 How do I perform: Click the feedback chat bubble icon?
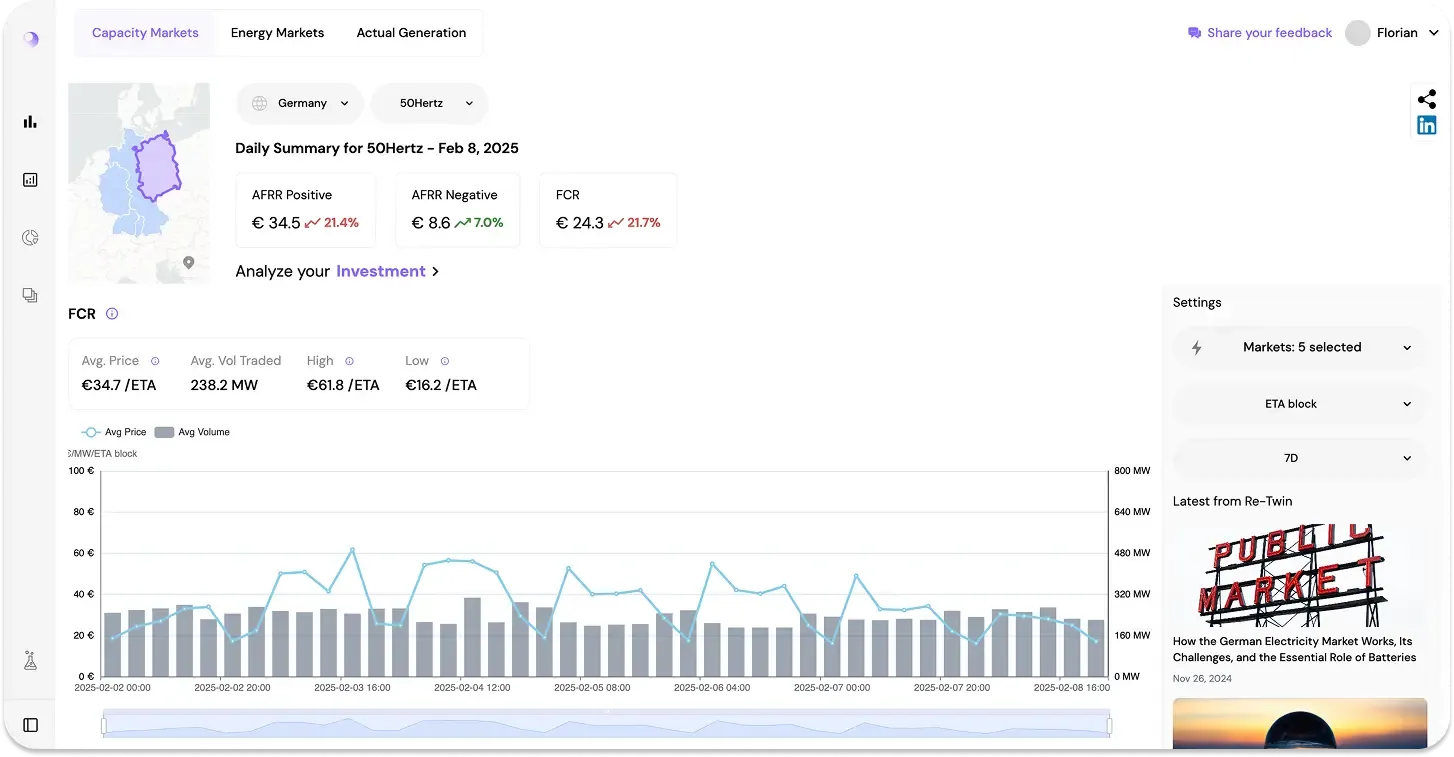coord(1194,33)
